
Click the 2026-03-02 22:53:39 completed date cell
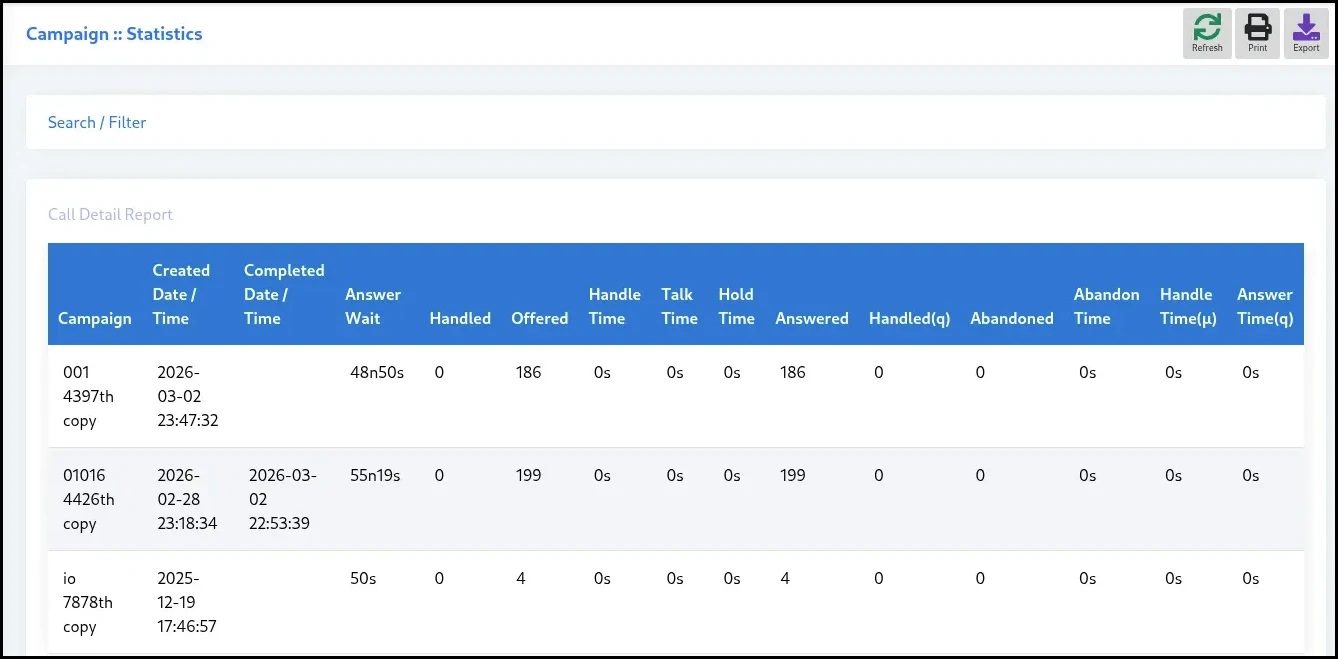click(282, 499)
